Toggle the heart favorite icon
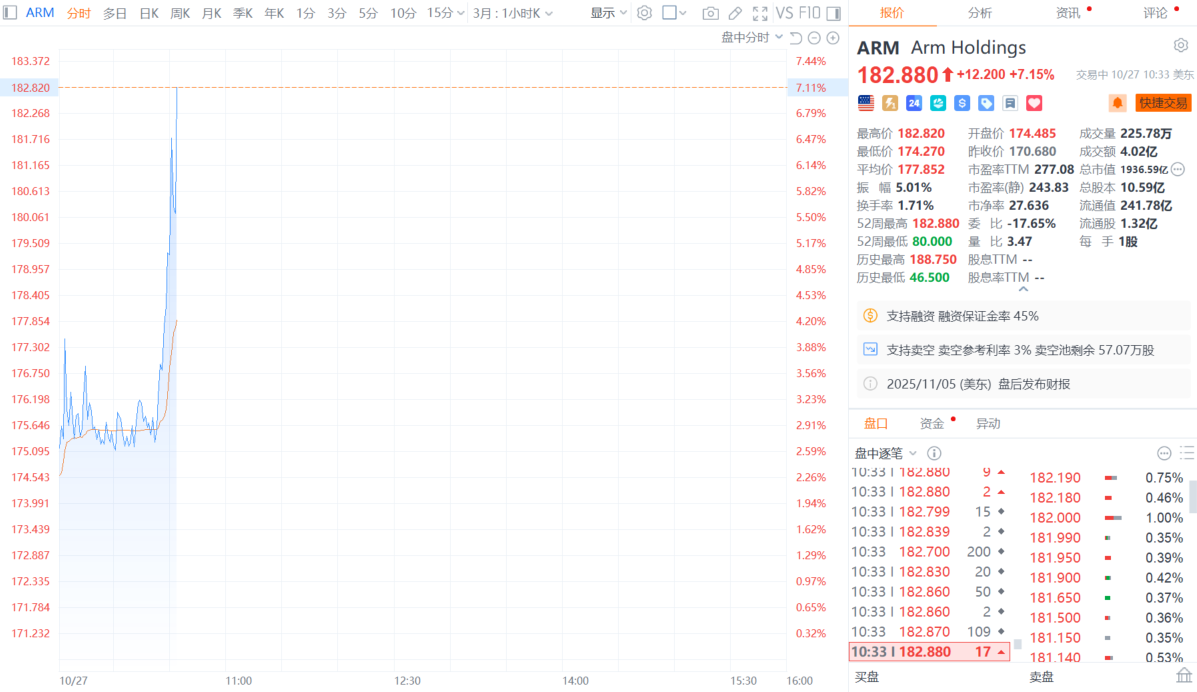 pos(1034,103)
